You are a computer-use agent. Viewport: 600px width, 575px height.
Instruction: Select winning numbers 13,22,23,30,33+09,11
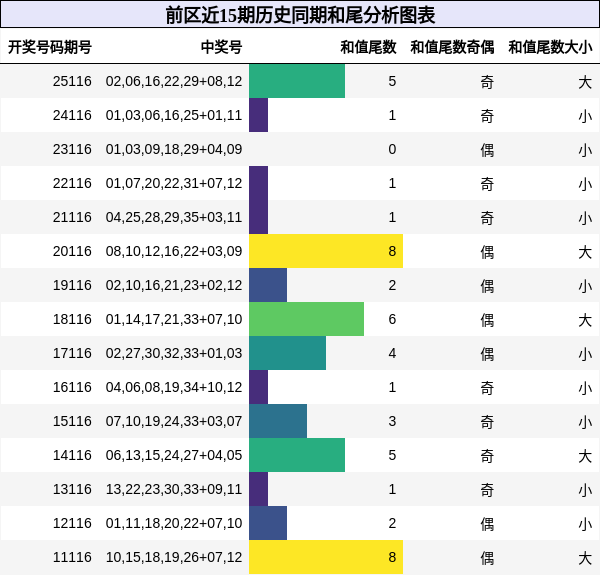174,489
